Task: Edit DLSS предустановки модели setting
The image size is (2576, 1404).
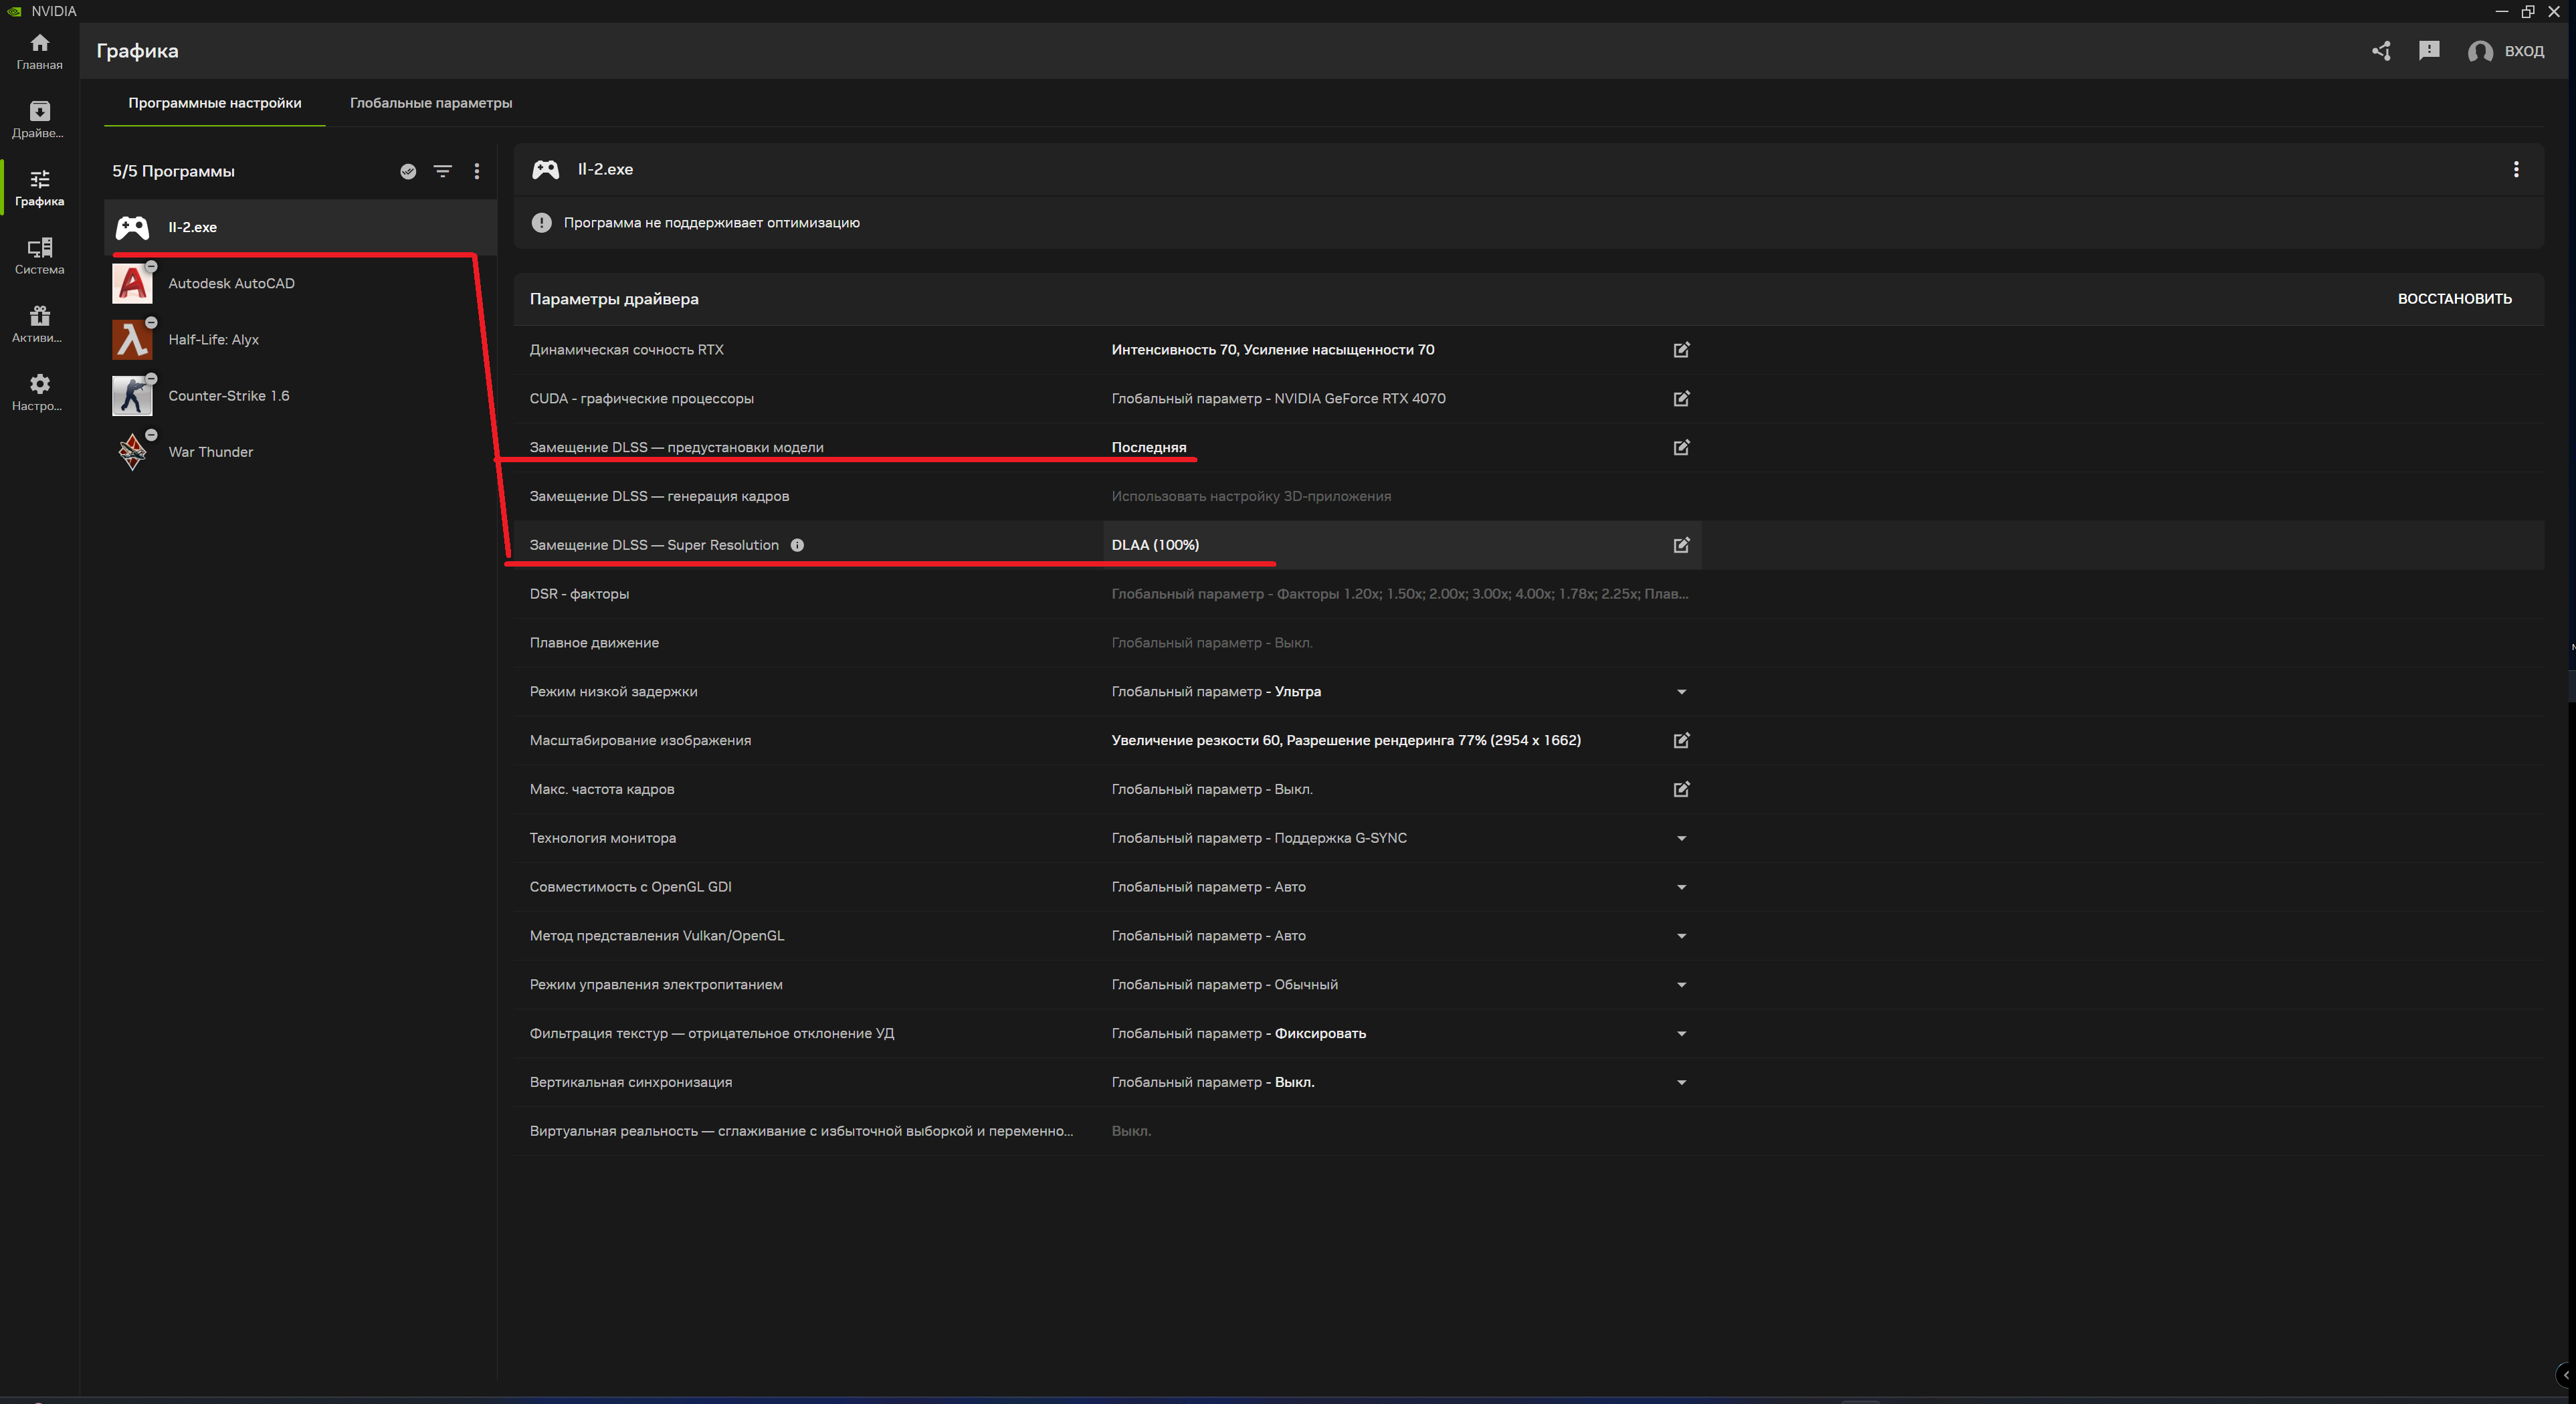Action: tap(1681, 448)
